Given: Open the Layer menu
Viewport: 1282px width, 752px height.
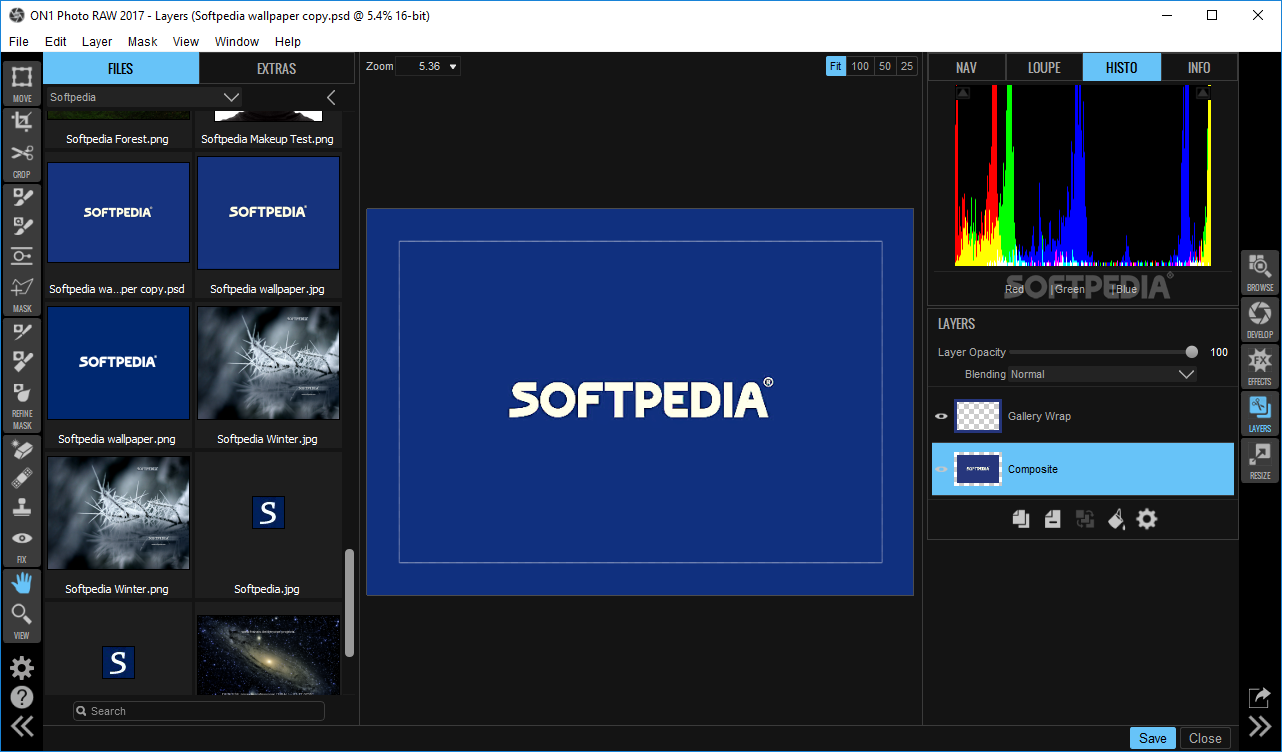Looking at the screenshot, I should pyautogui.click(x=97, y=42).
